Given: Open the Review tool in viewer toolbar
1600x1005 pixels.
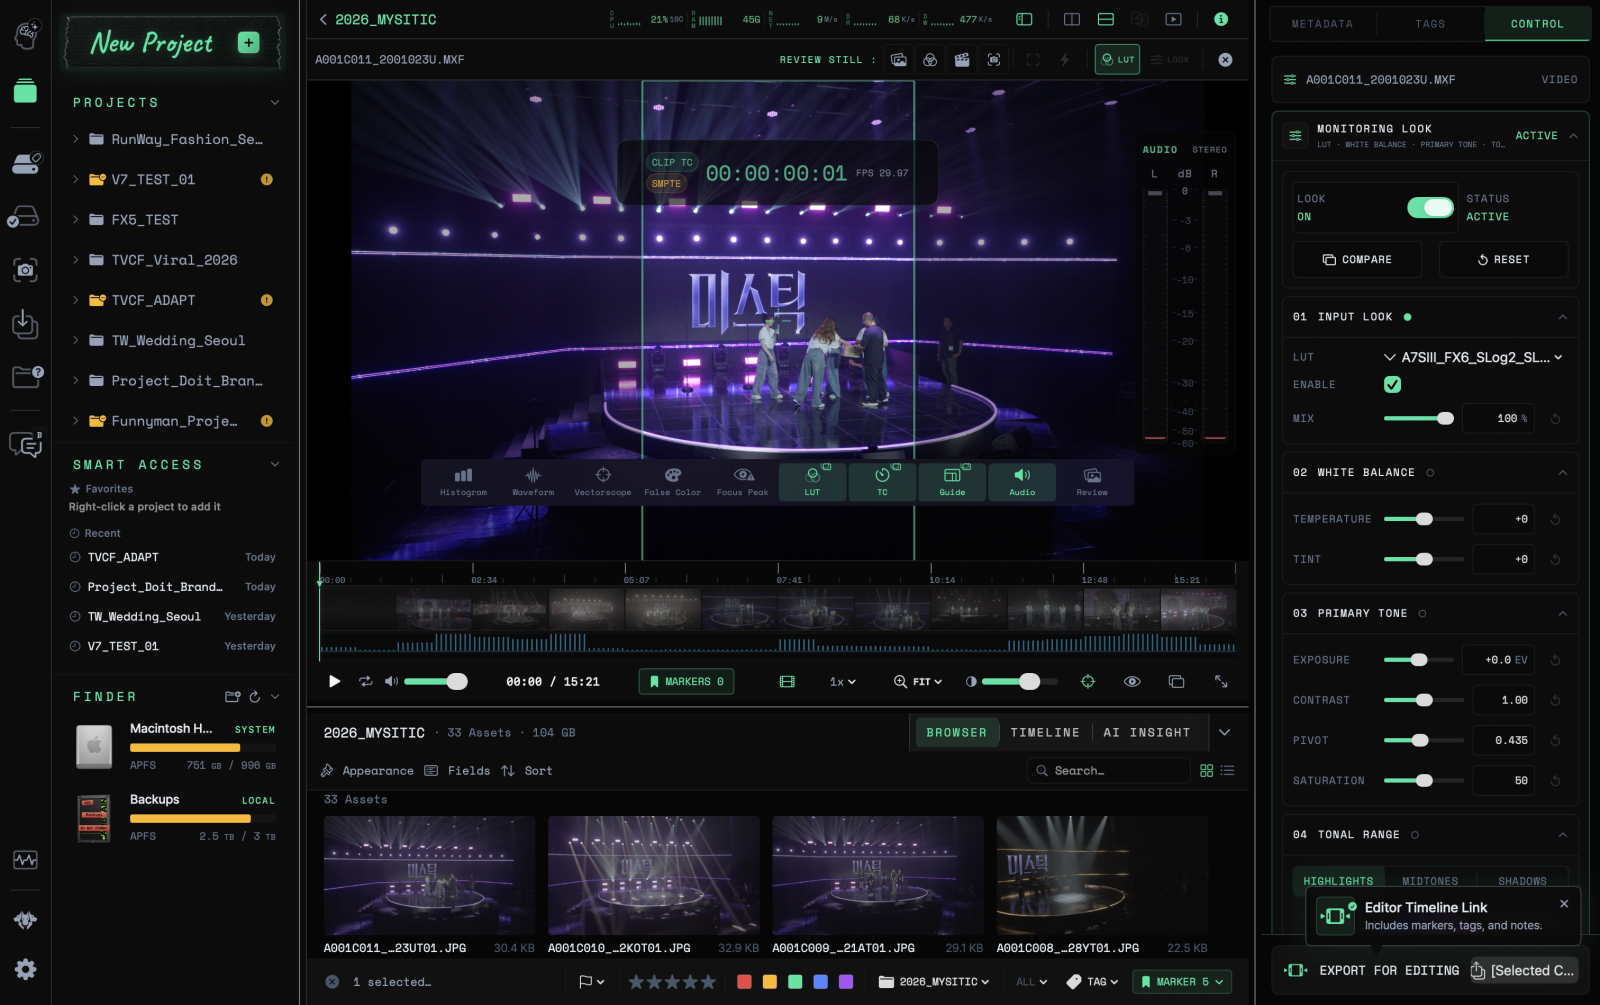Looking at the screenshot, I should coord(1092,481).
